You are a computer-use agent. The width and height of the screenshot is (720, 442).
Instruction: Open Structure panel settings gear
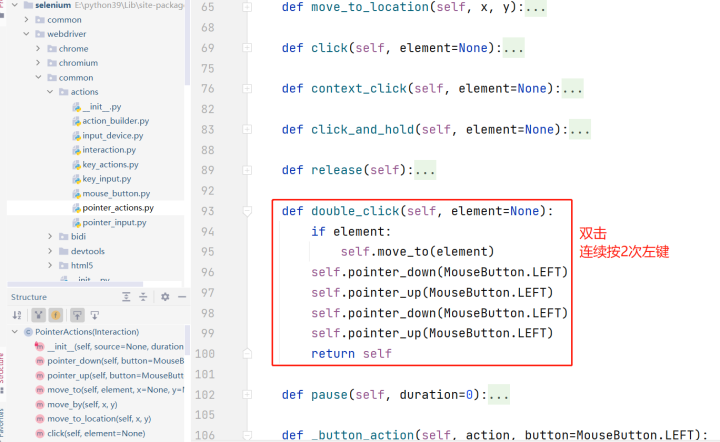[165, 297]
